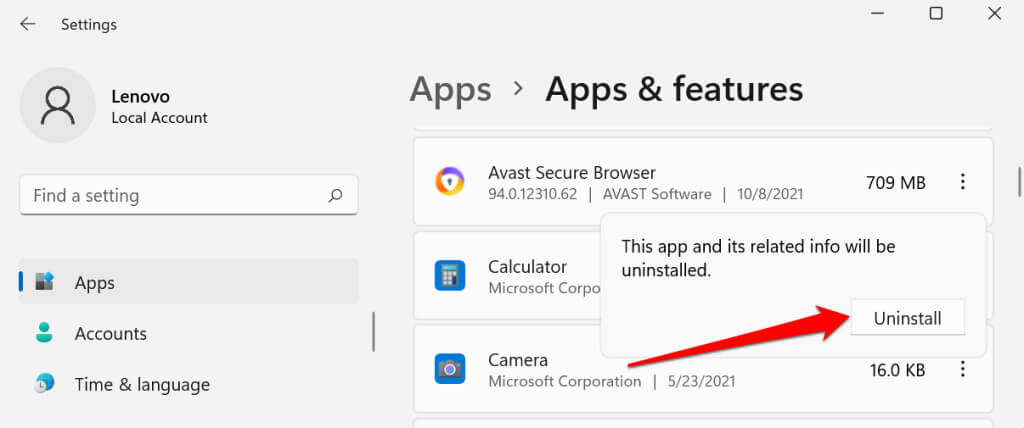The width and height of the screenshot is (1024, 428).
Task: Click the back arrow in Settings
Action: pos(28,23)
